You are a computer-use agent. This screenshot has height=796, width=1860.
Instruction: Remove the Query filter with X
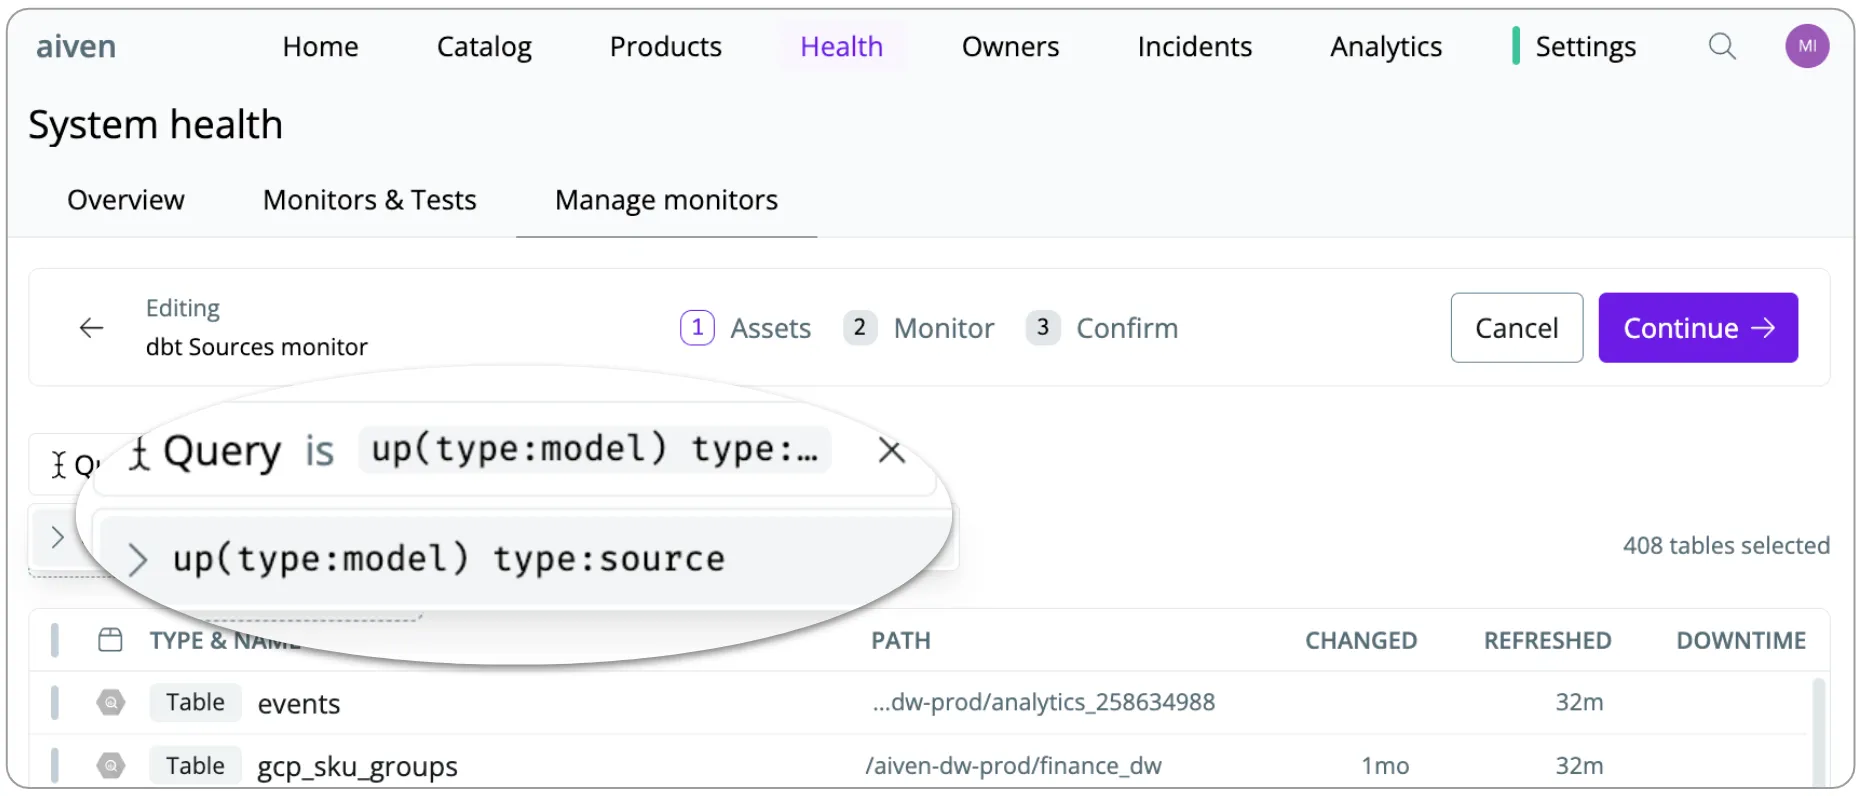click(891, 451)
